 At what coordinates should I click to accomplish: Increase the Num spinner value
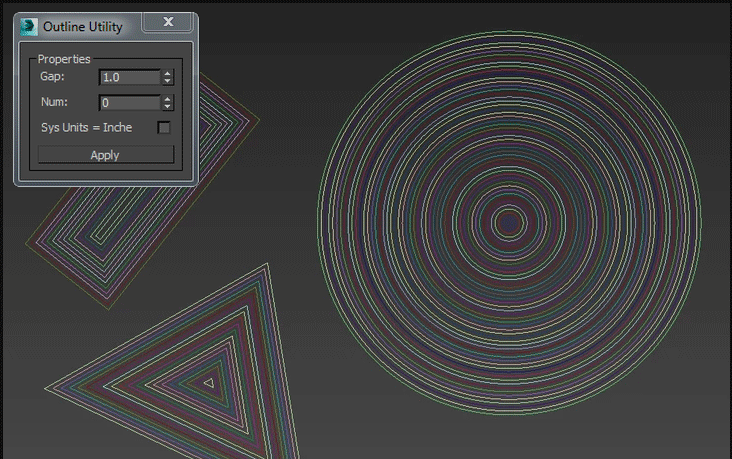(x=168, y=99)
